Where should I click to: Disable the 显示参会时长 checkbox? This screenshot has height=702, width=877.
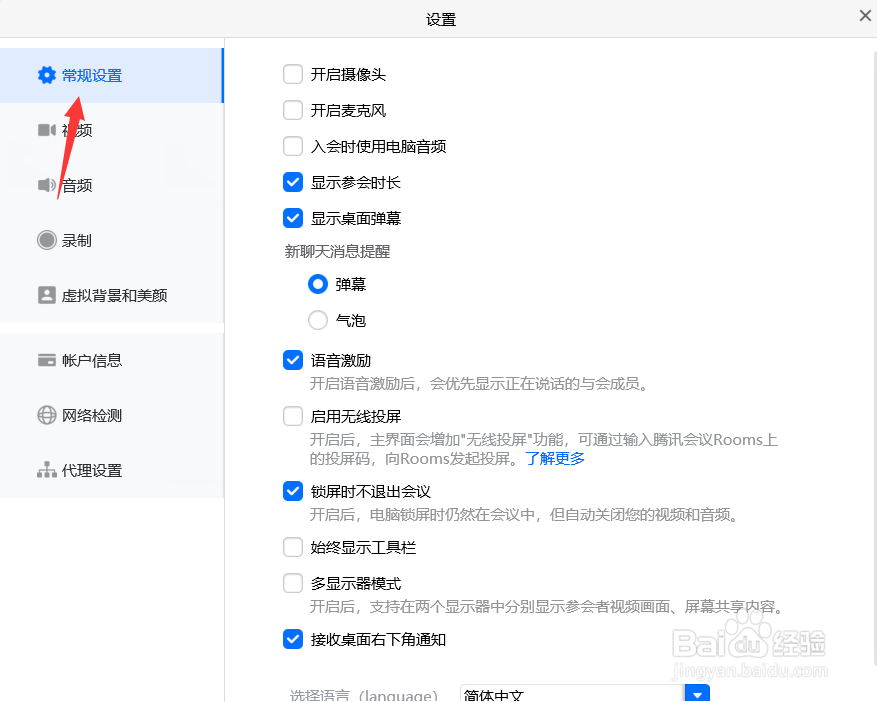293,182
